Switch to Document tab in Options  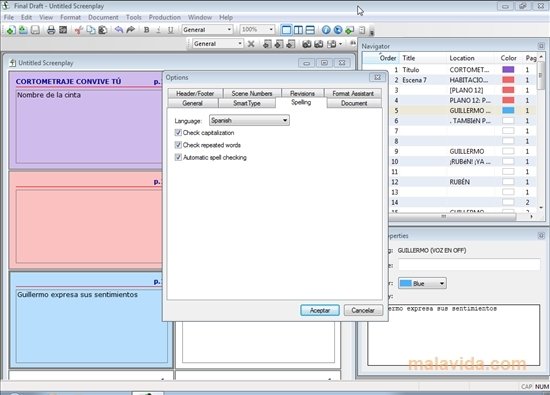[x=354, y=103]
